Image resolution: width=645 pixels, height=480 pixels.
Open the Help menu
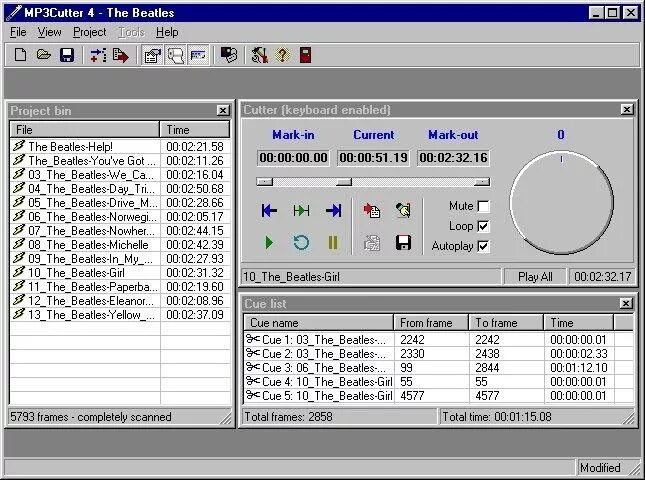tap(167, 32)
